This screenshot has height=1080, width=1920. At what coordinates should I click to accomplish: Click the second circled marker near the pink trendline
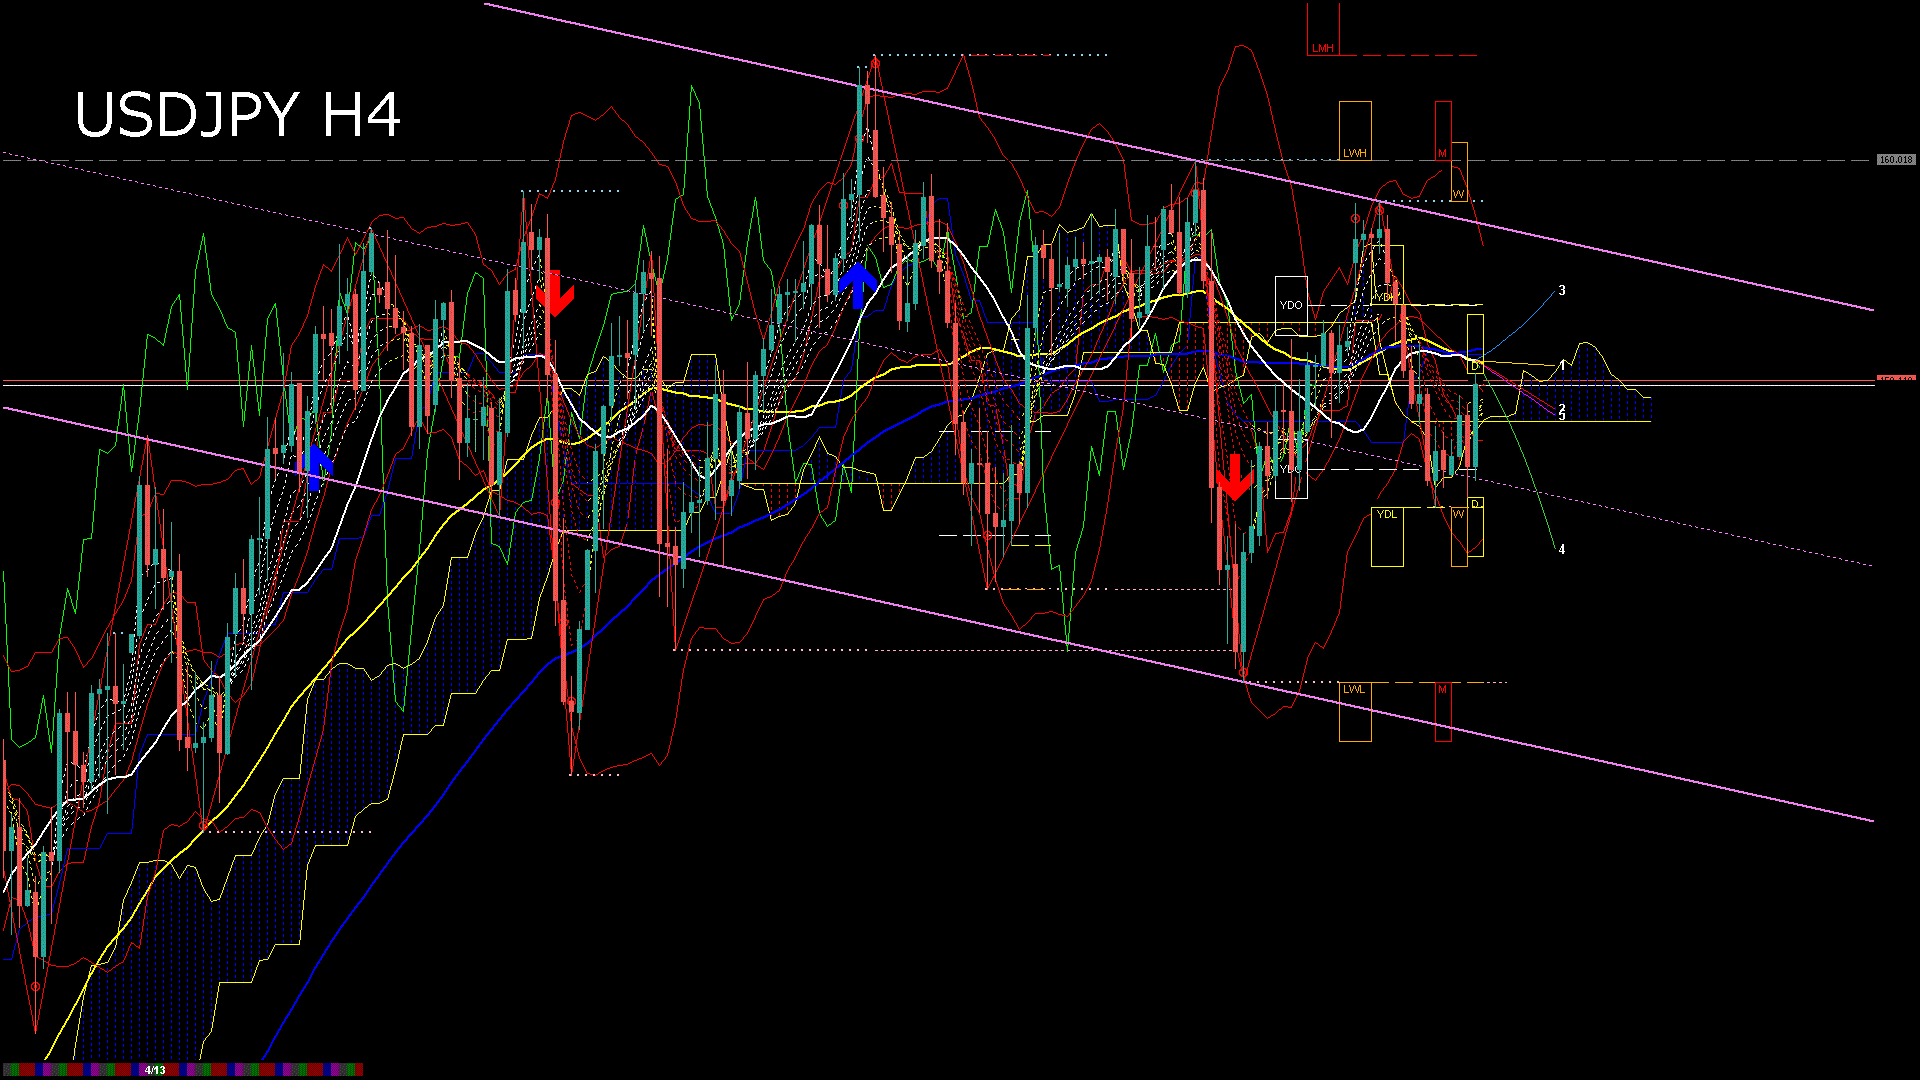pos(1356,218)
